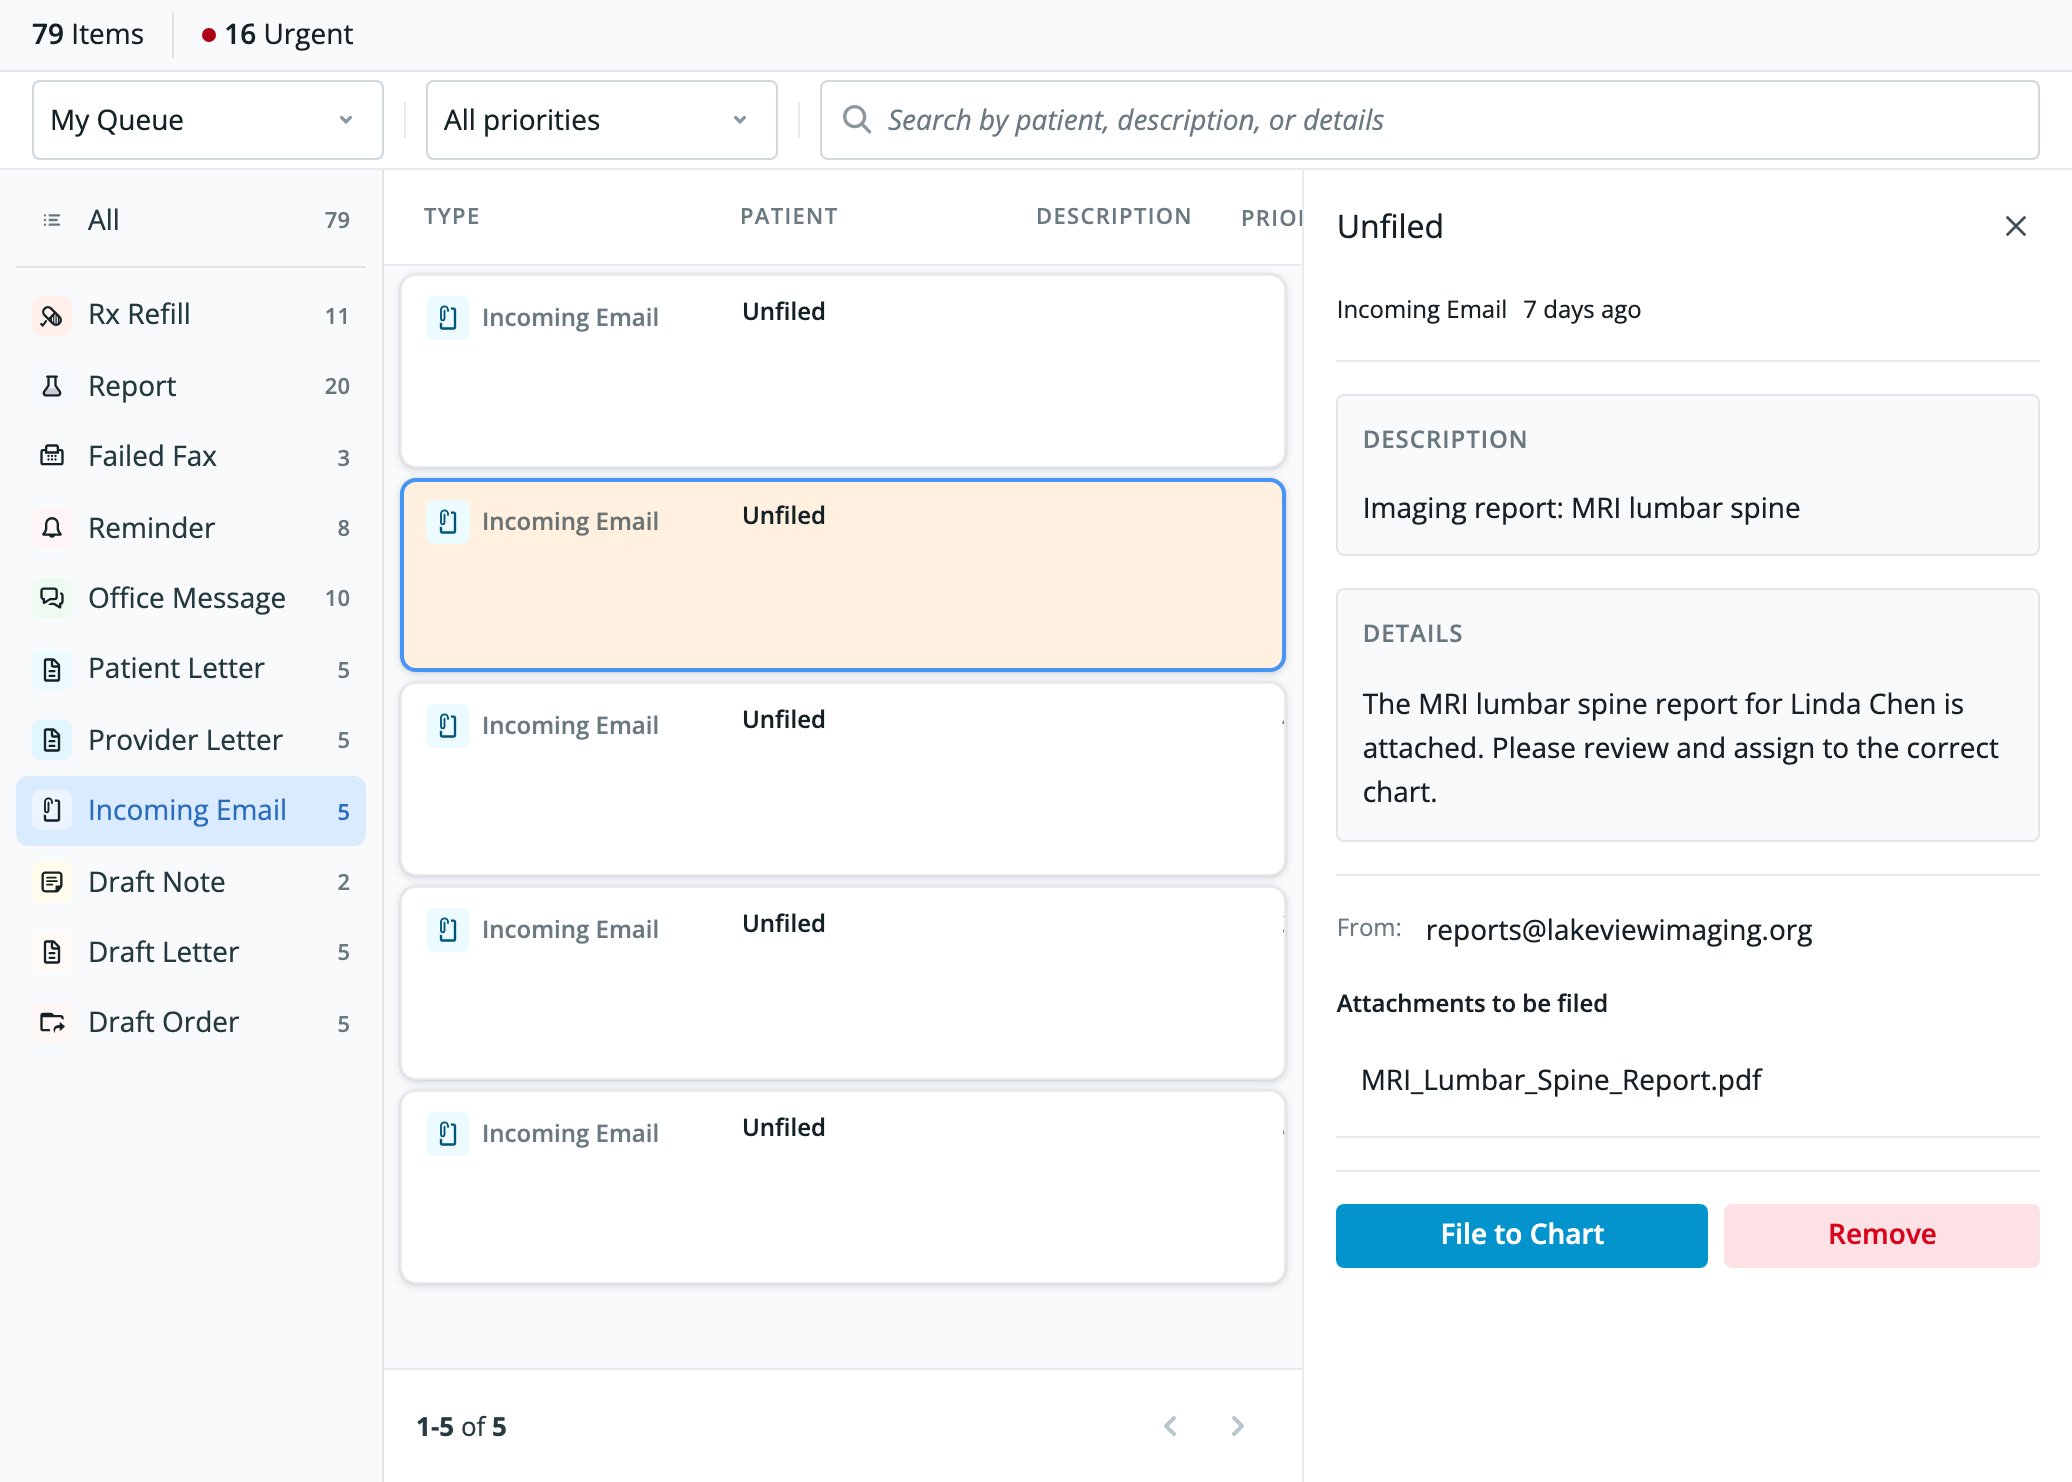The width and height of the screenshot is (2072, 1482).
Task: Click the Report flask icon
Action: pos(52,386)
